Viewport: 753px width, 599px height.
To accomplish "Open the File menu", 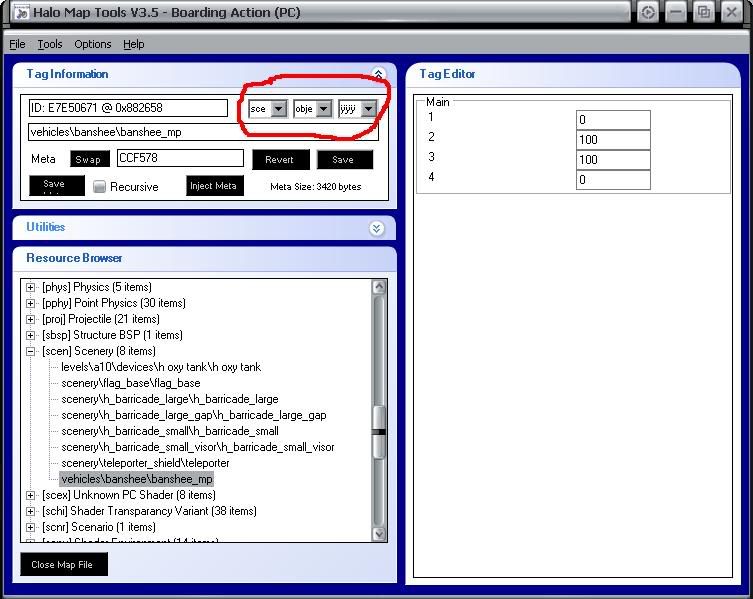I will click(17, 44).
